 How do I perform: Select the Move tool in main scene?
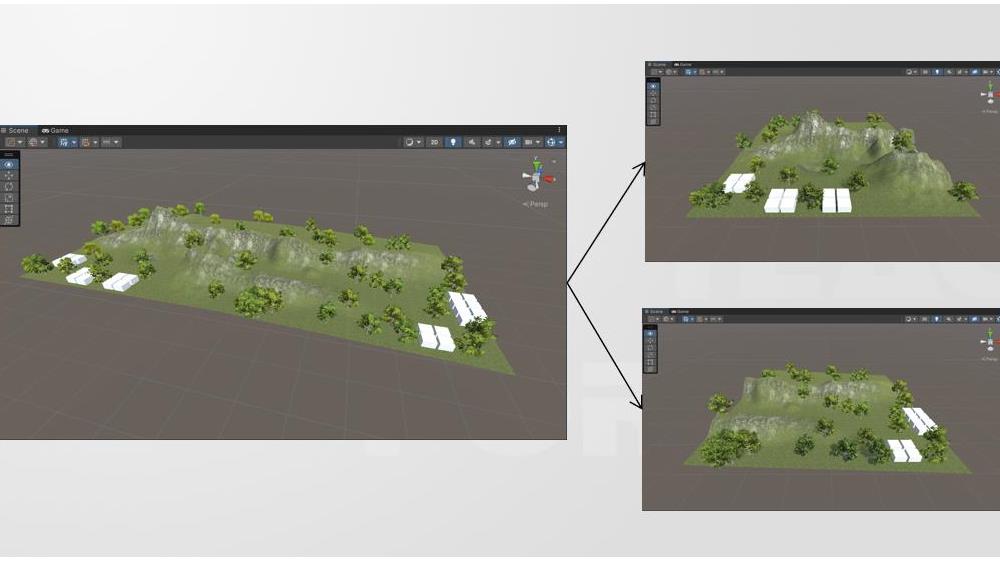(x=9, y=175)
